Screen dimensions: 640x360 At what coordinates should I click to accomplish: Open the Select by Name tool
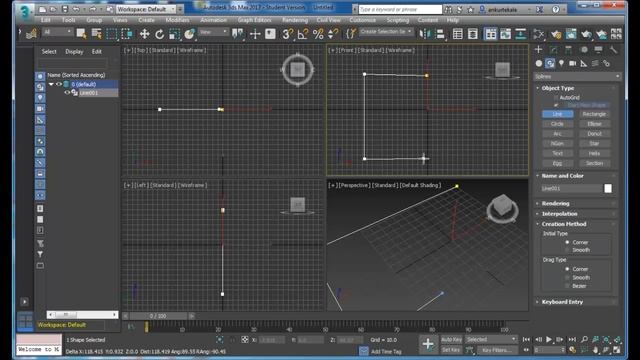click(97, 34)
